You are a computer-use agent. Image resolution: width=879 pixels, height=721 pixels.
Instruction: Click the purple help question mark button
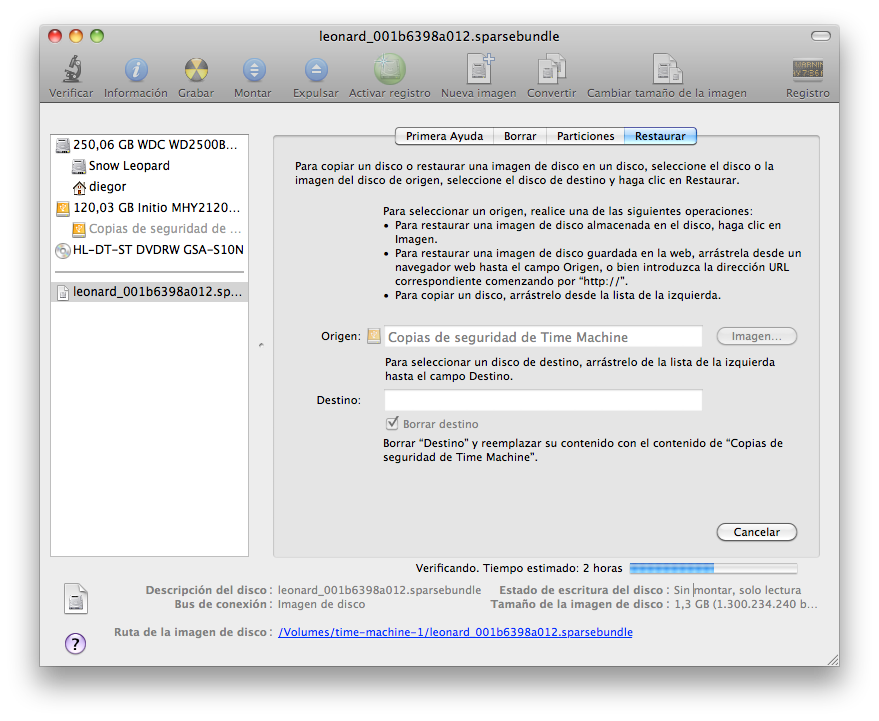(x=75, y=644)
